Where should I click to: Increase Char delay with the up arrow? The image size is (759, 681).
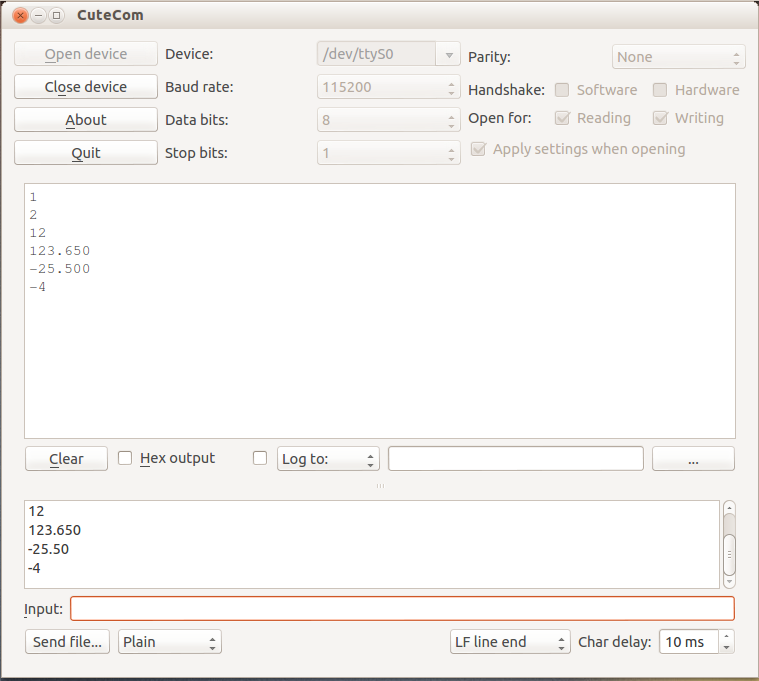click(x=726, y=636)
